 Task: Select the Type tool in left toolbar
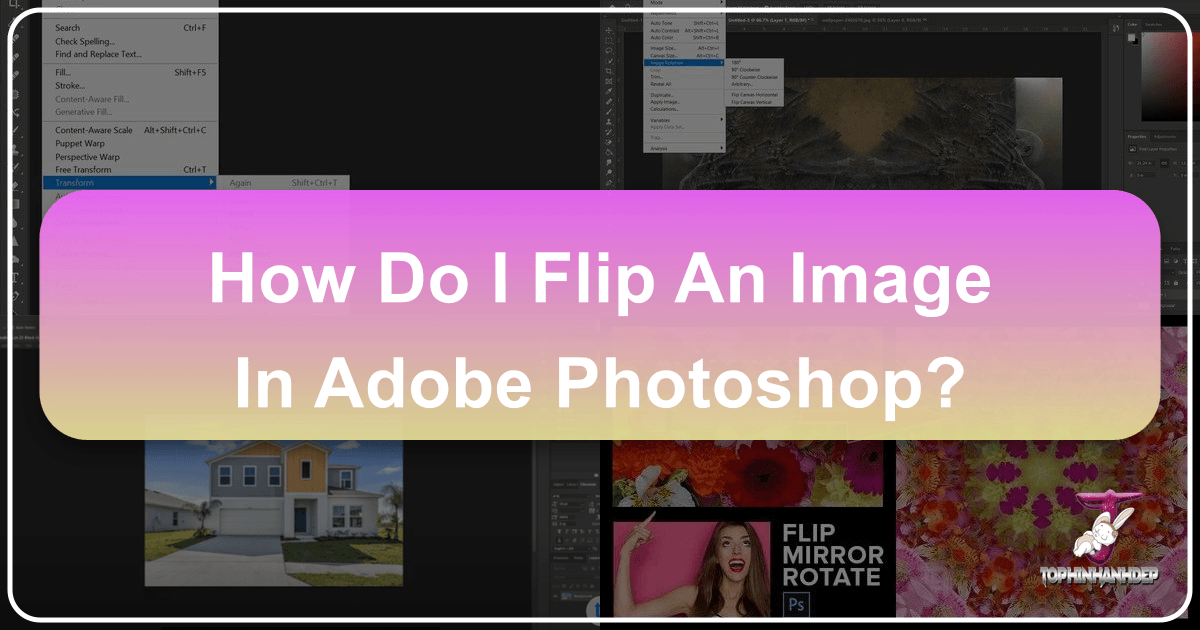point(16,277)
